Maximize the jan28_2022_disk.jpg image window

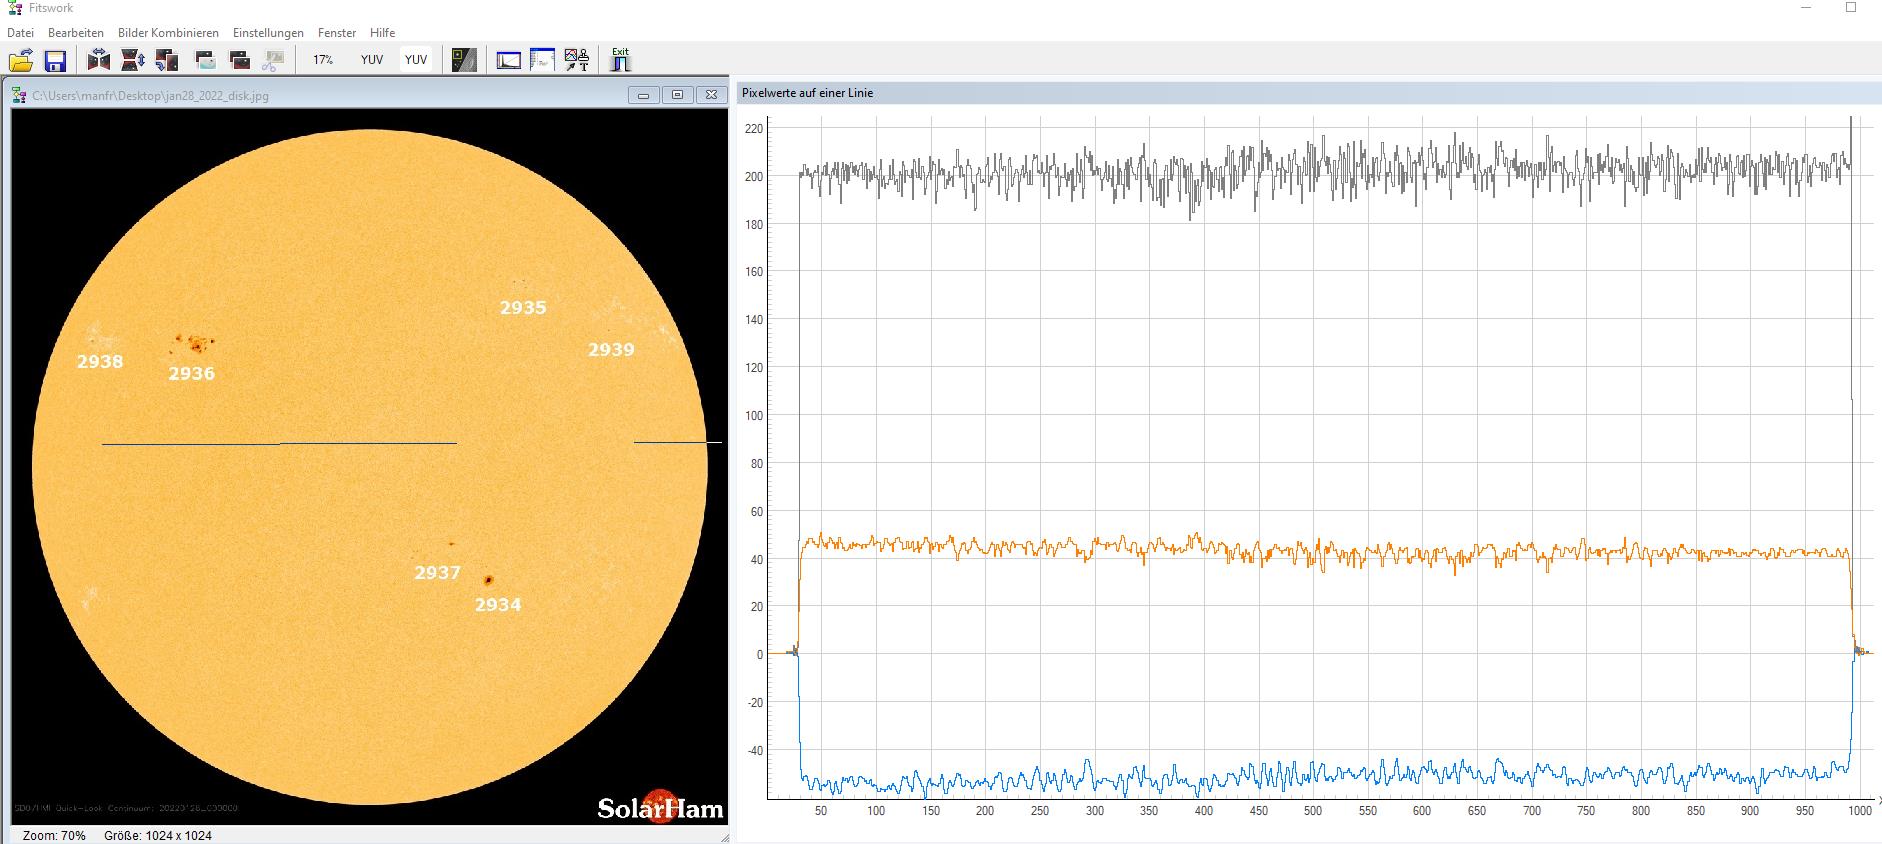tap(677, 95)
